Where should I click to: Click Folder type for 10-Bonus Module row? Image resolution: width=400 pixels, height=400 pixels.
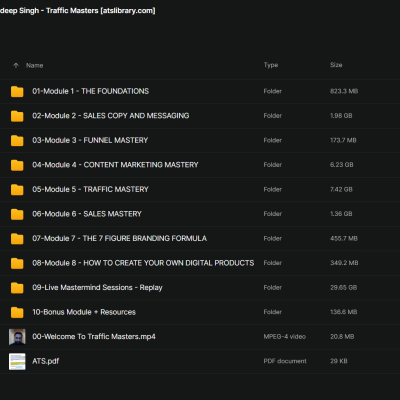point(273,312)
